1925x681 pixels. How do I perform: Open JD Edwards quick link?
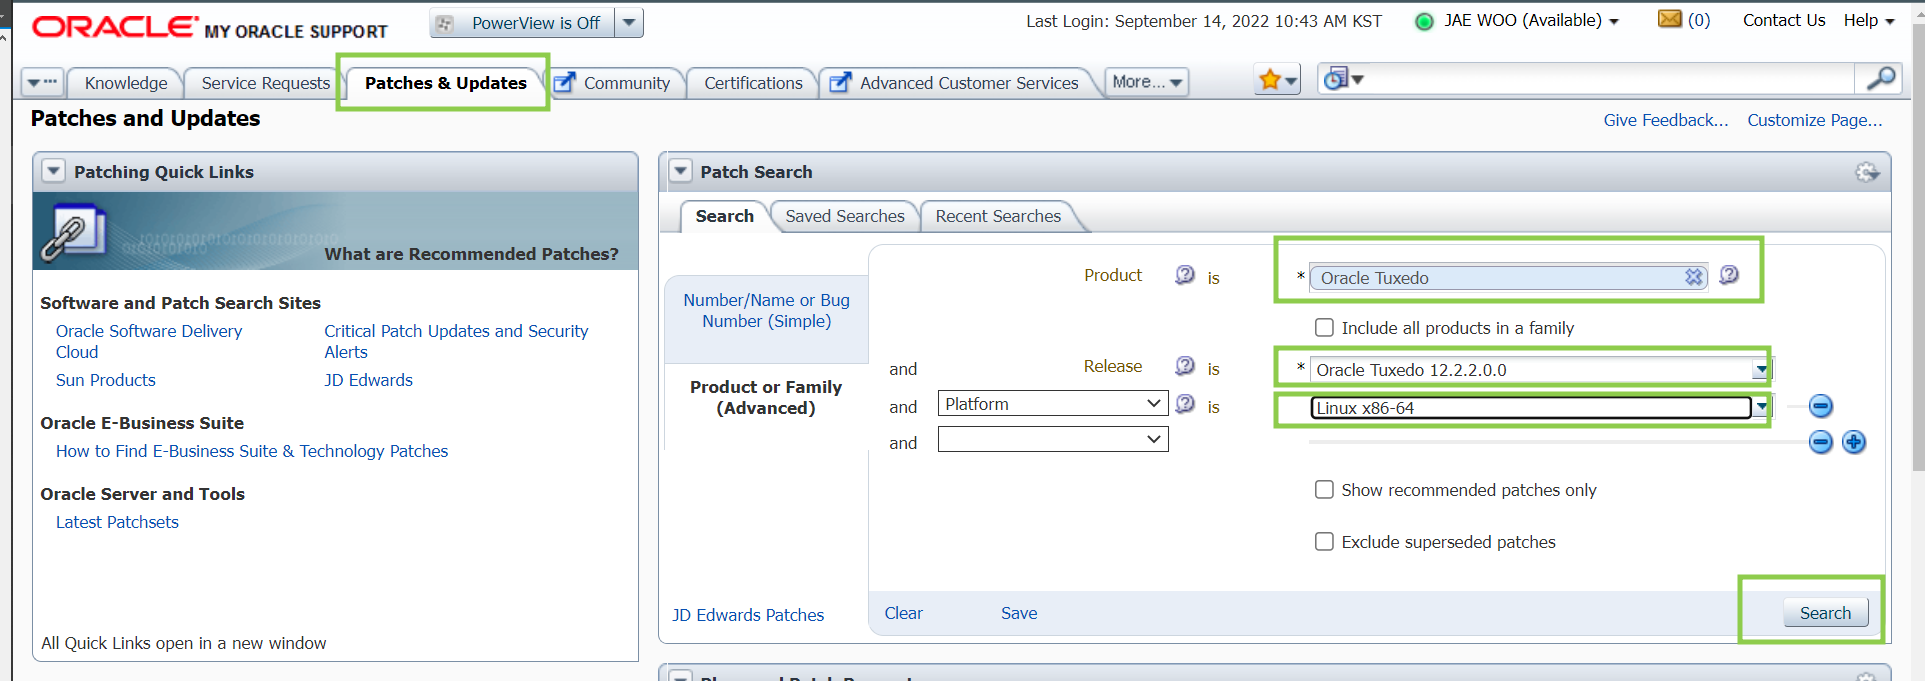[368, 380]
